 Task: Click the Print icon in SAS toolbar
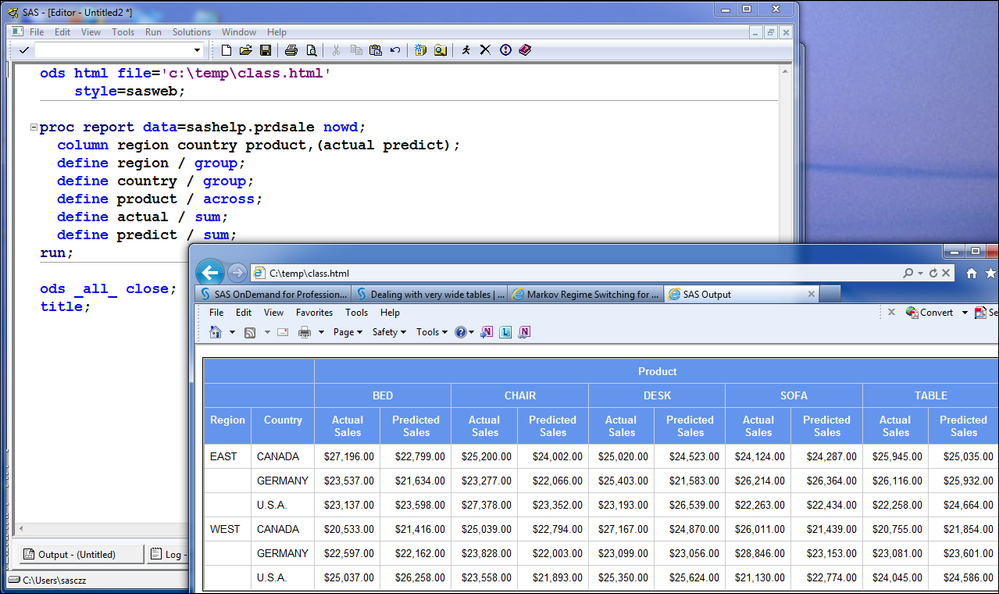tap(291, 50)
